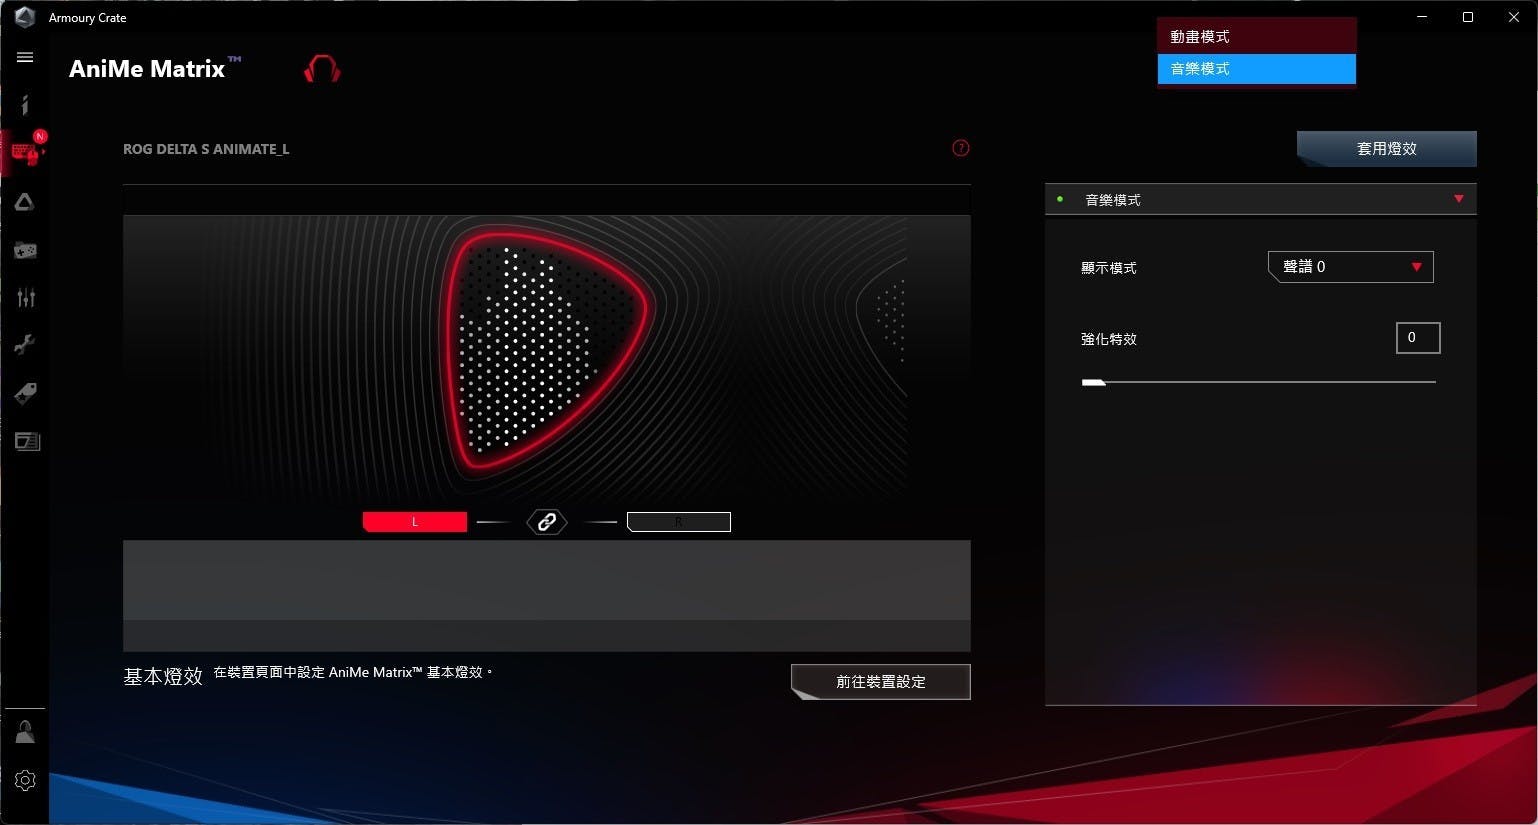Choose 音樂模式 from the dropdown list
Screen dimensions: 1538x825
click(x=1257, y=69)
